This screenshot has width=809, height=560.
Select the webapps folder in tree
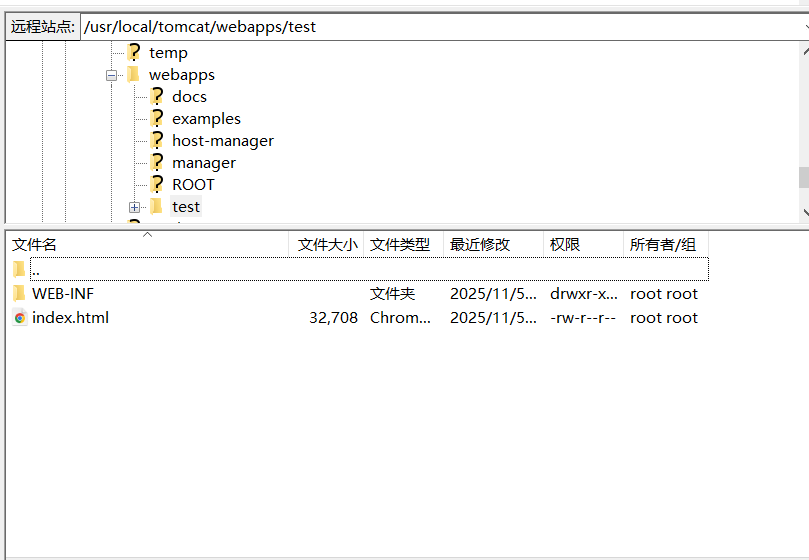[182, 75]
